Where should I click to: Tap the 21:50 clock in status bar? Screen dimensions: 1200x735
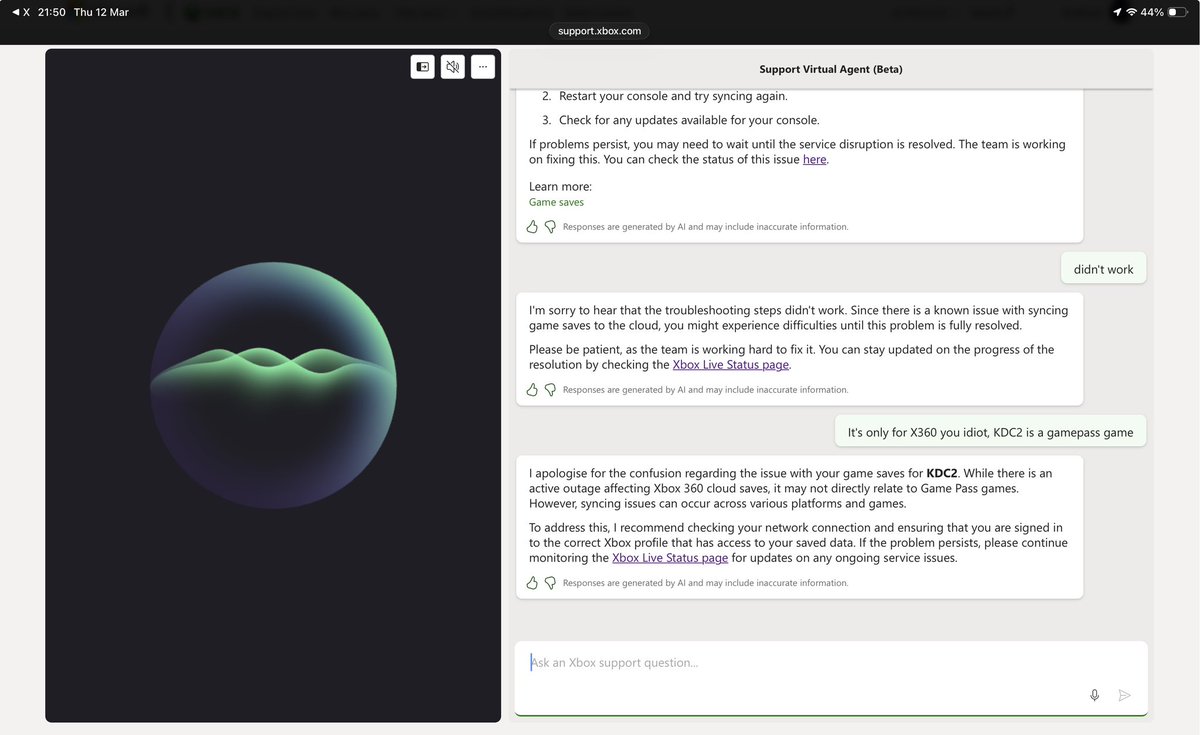click(51, 12)
